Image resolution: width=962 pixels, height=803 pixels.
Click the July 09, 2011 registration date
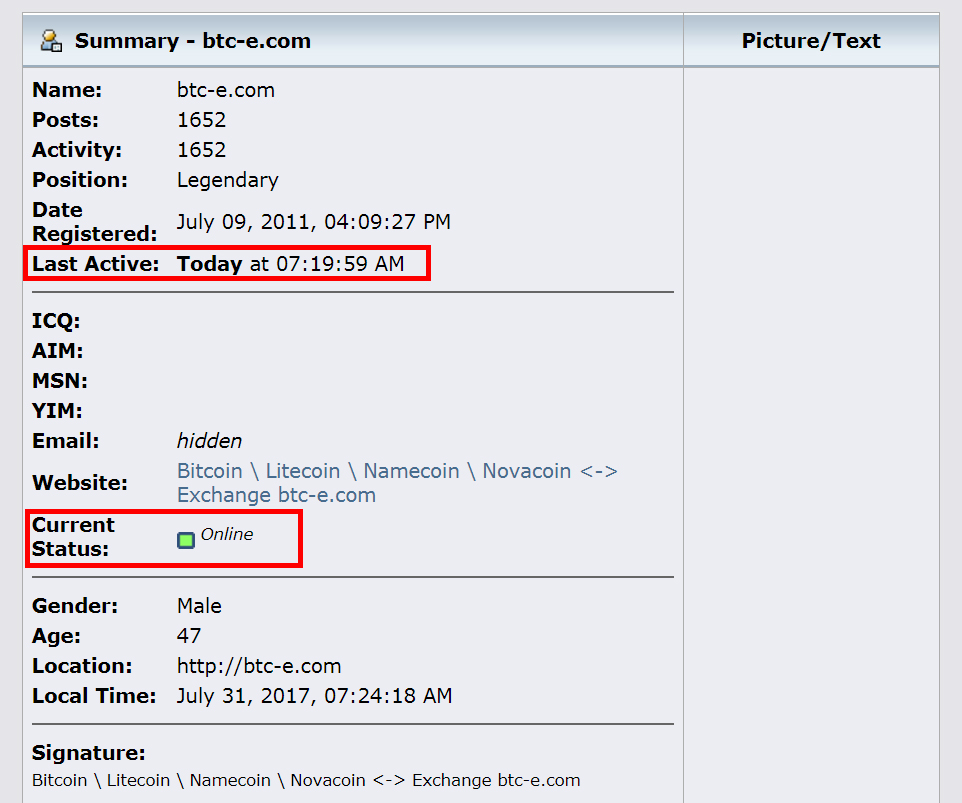[x=313, y=221]
